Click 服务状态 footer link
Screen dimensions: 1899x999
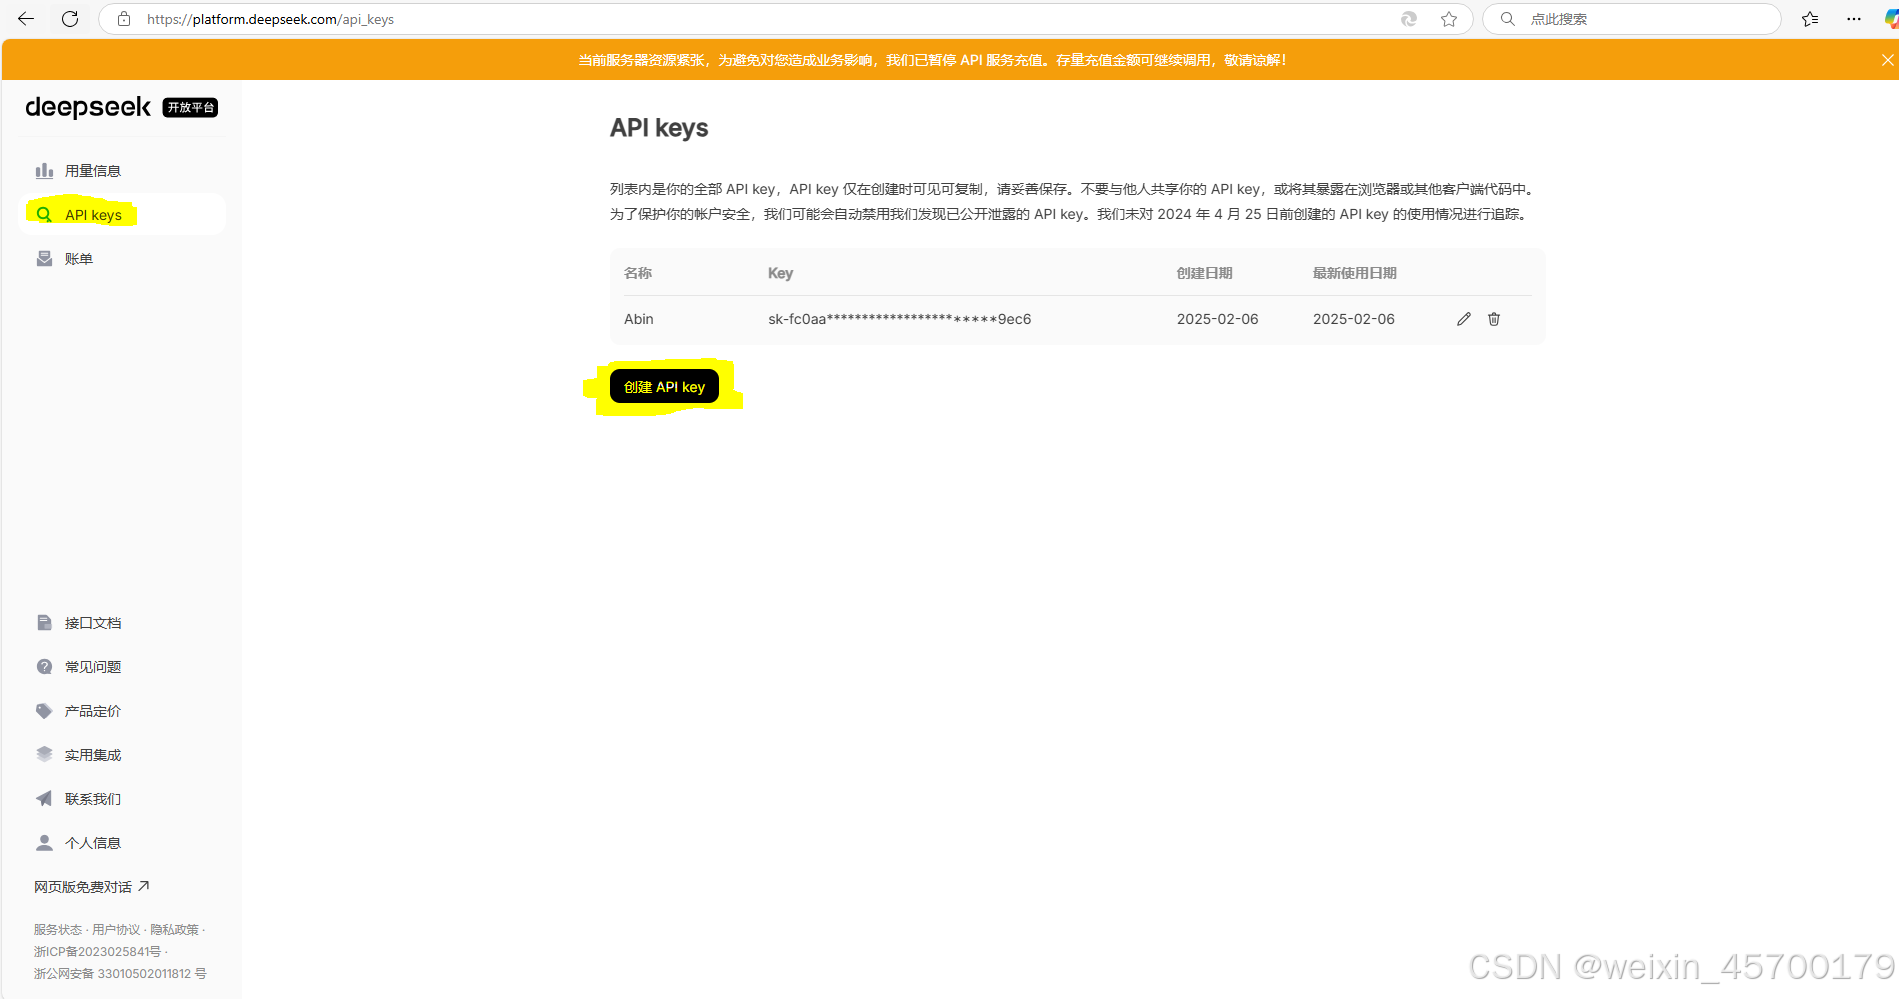coord(58,930)
